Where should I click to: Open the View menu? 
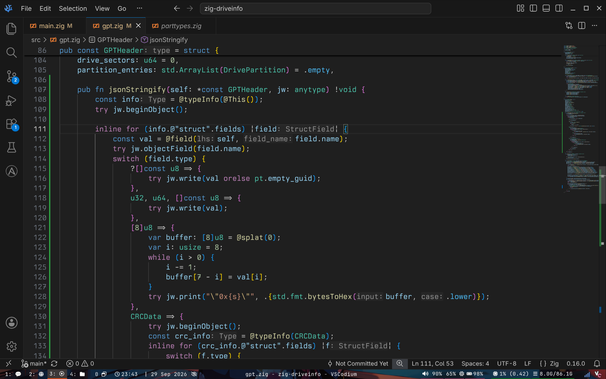click(102, 8)
